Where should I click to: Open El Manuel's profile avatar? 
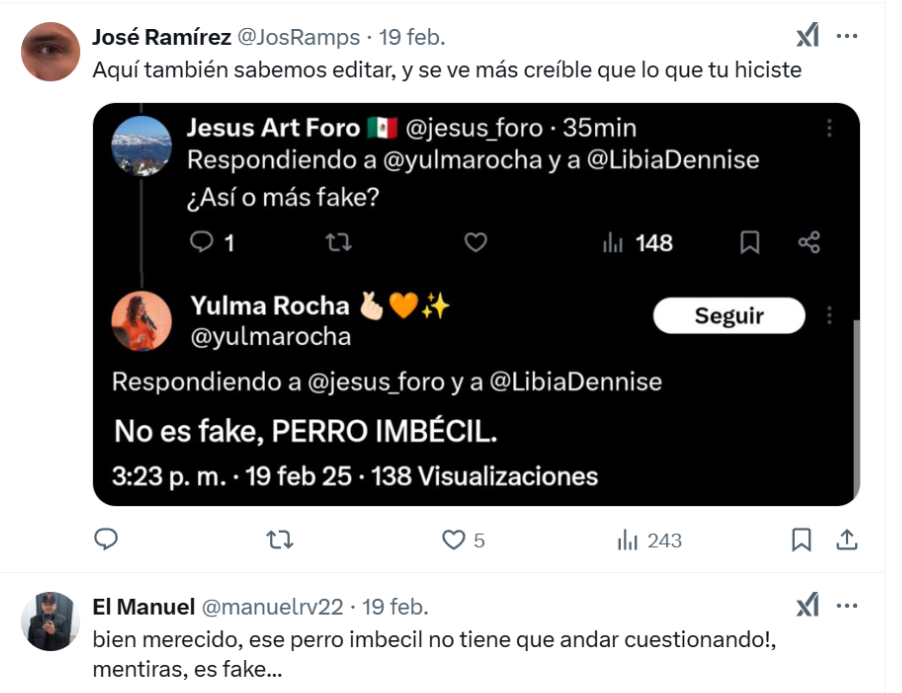(50, 621)
